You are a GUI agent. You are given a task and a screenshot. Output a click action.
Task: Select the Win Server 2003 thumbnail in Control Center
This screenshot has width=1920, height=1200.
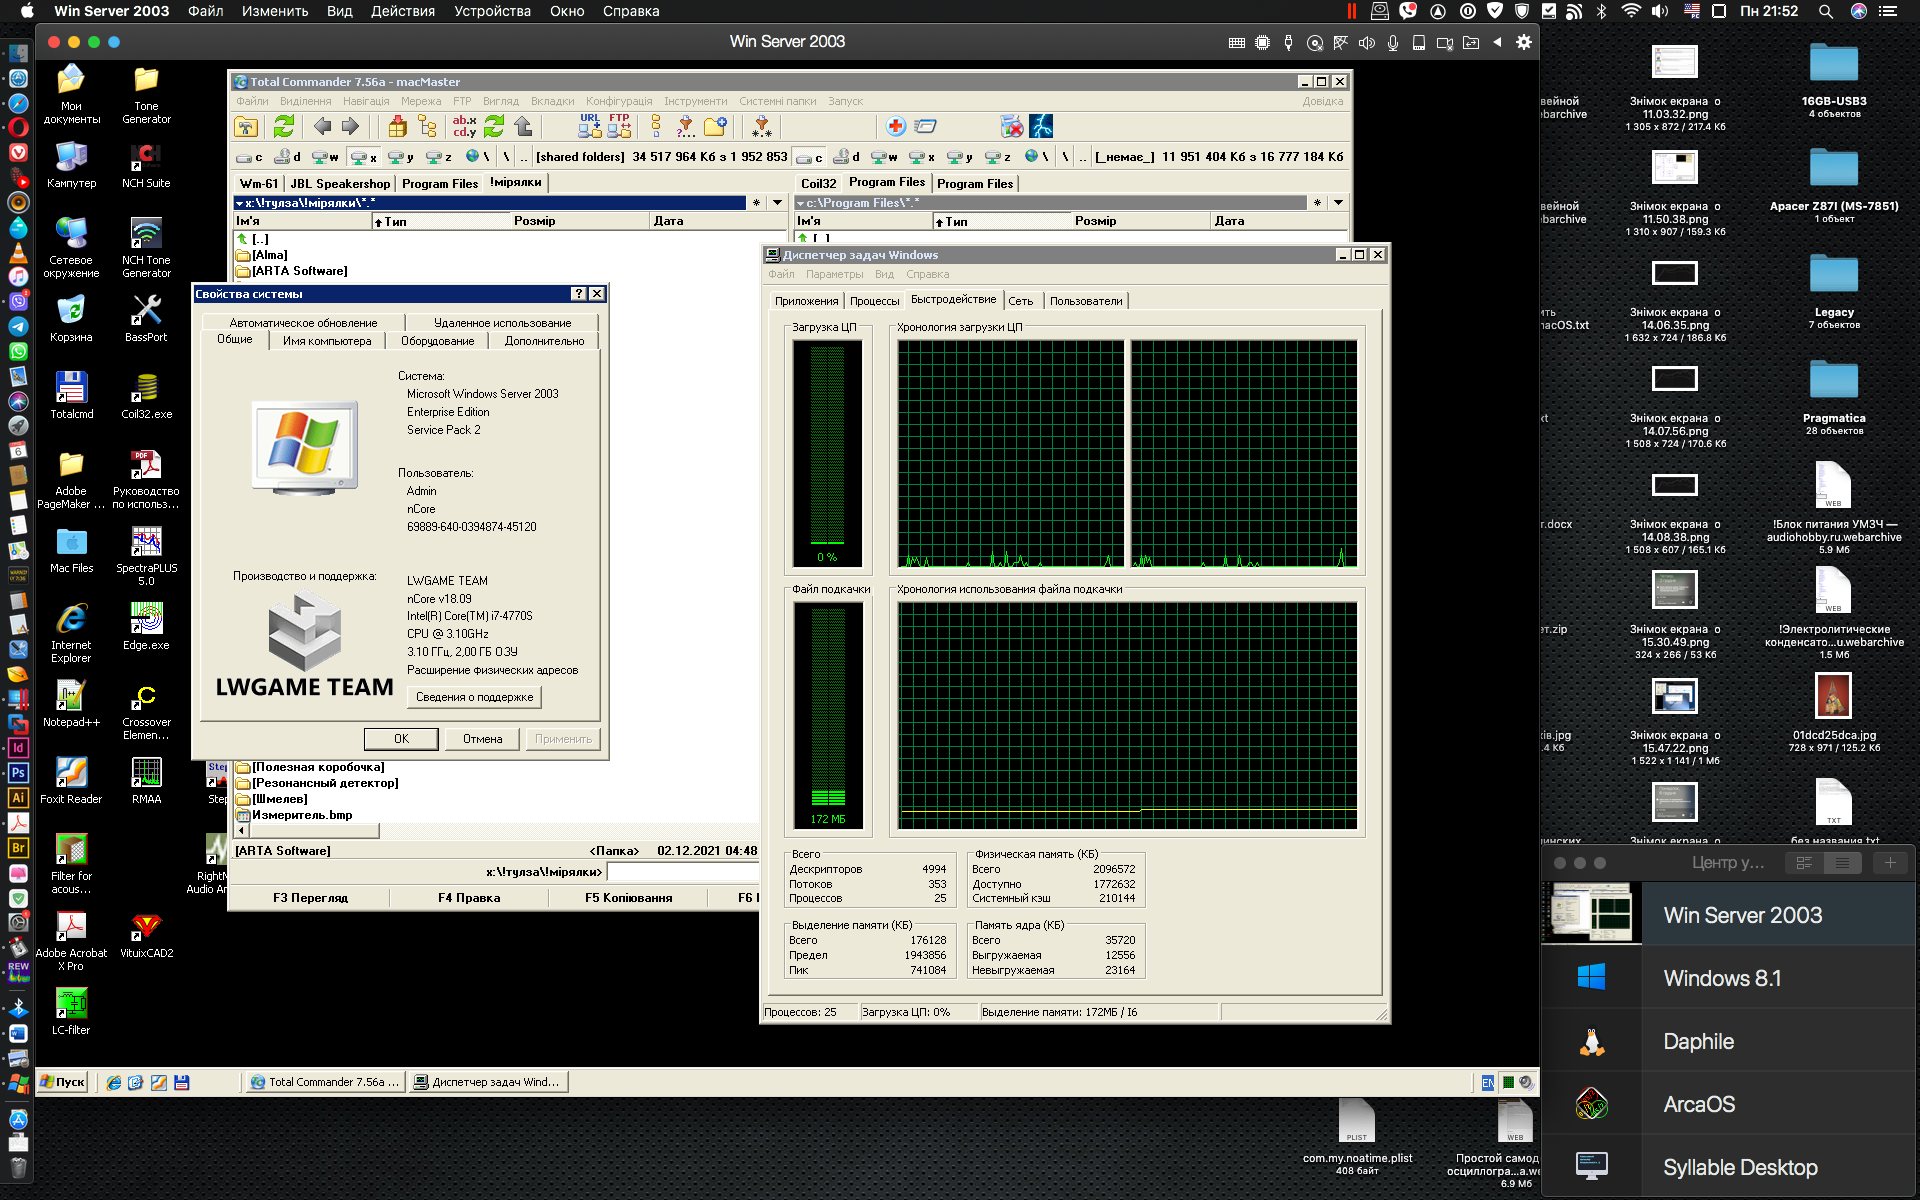click(1592, 914)
